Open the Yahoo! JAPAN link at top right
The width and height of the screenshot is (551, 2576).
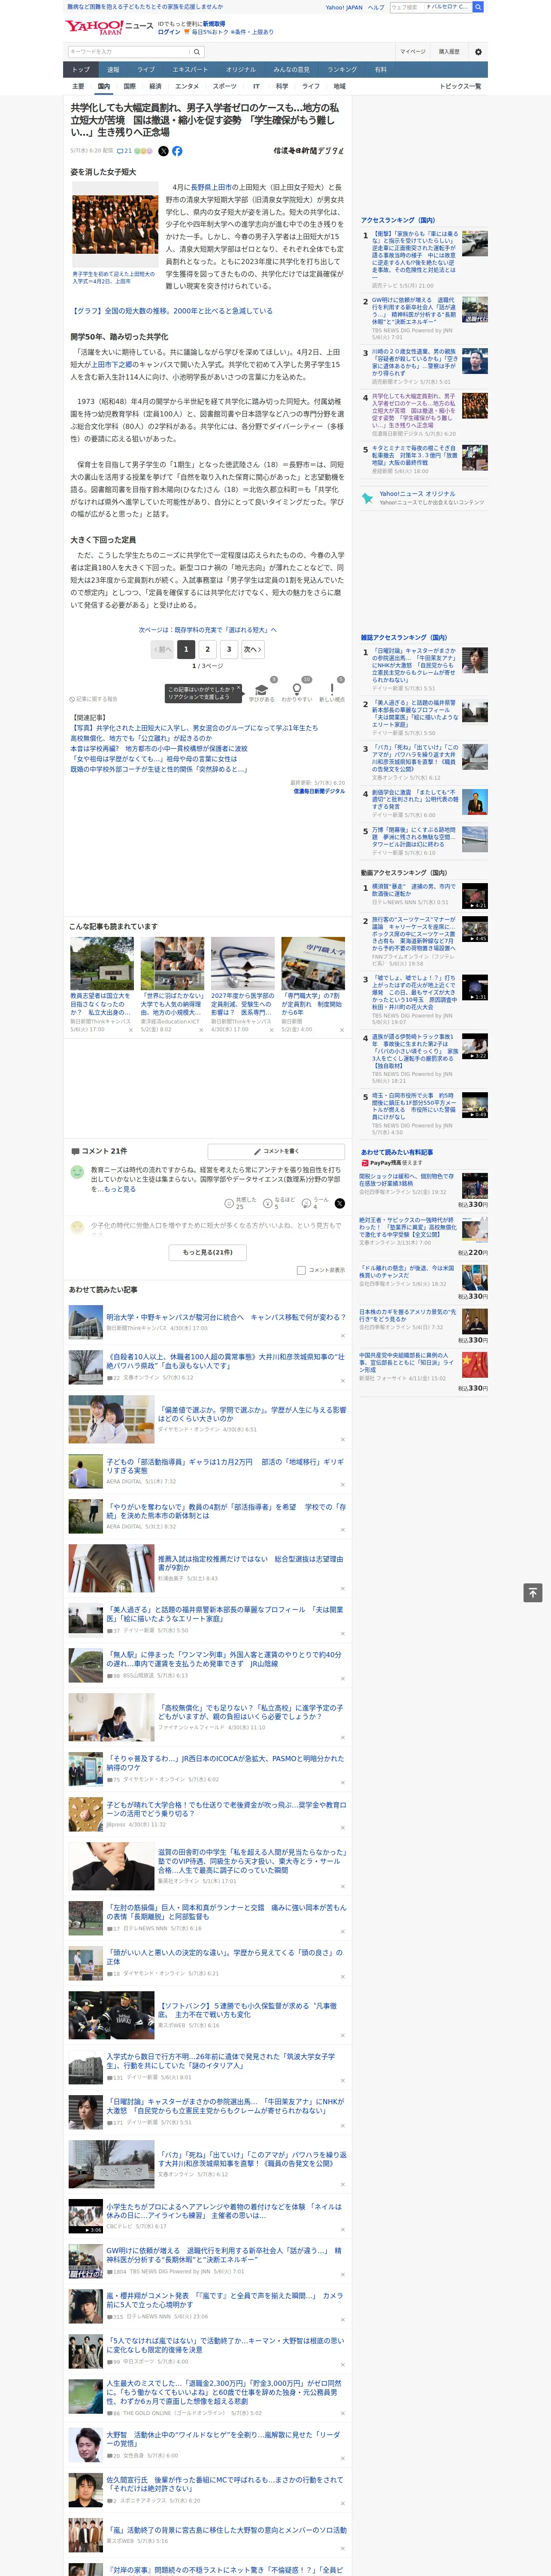(344, 7)
